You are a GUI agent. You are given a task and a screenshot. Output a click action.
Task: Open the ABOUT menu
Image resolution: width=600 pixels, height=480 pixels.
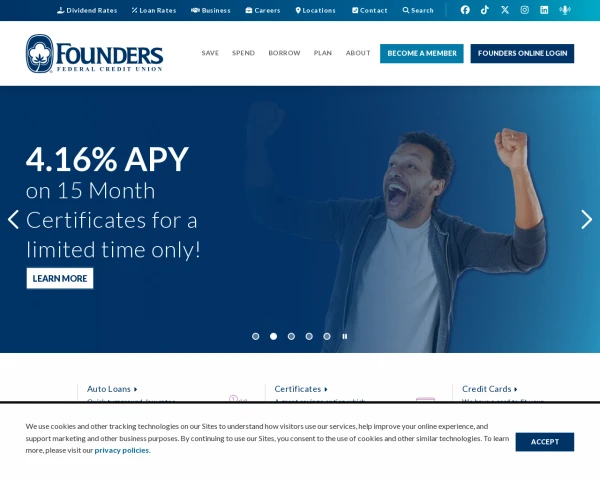click(x=358, y=53)
